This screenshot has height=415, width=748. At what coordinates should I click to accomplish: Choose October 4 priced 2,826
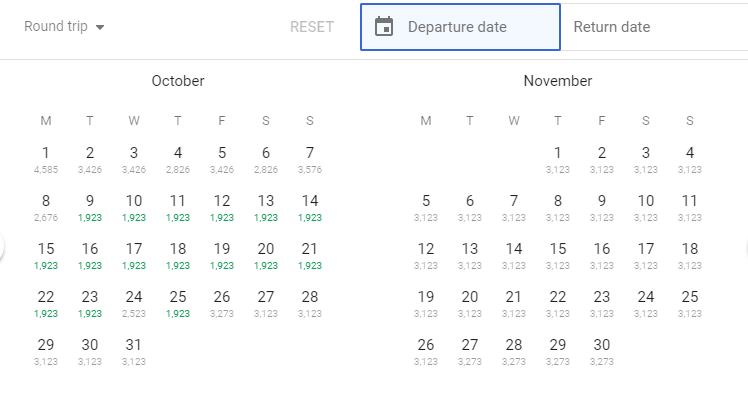point(178,158)
